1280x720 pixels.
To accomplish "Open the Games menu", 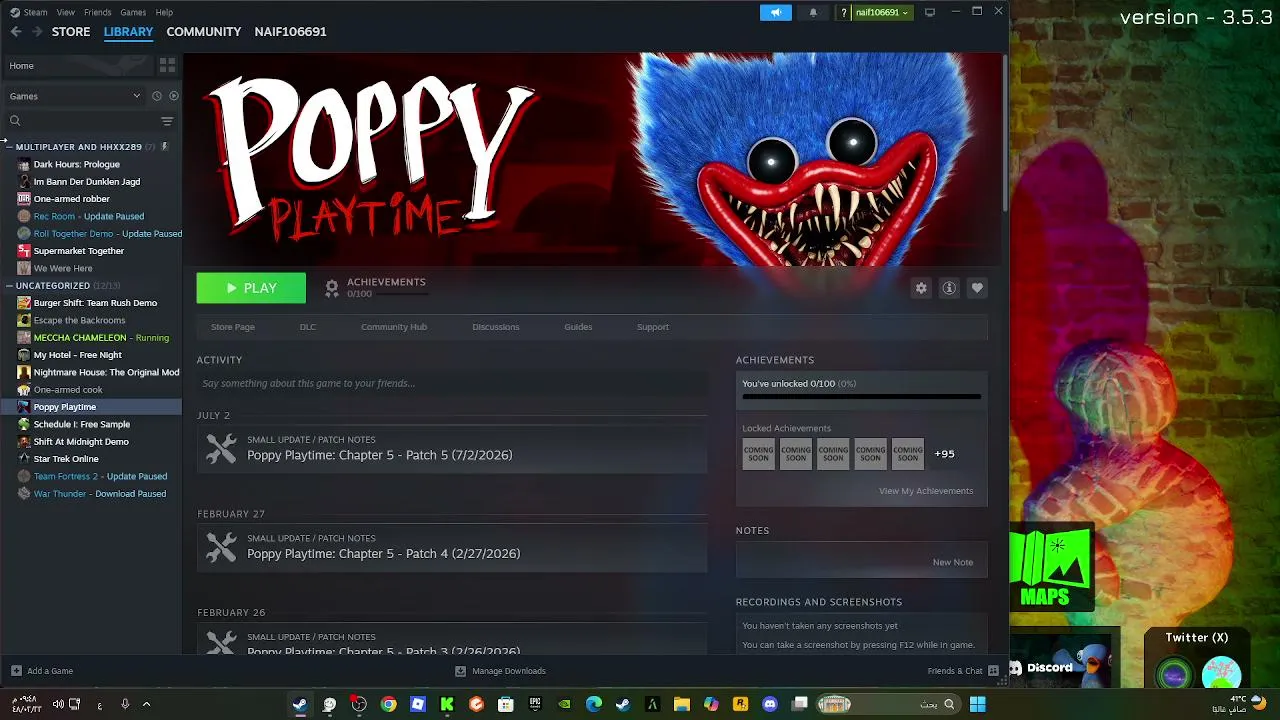I will (x=133, y=12).
